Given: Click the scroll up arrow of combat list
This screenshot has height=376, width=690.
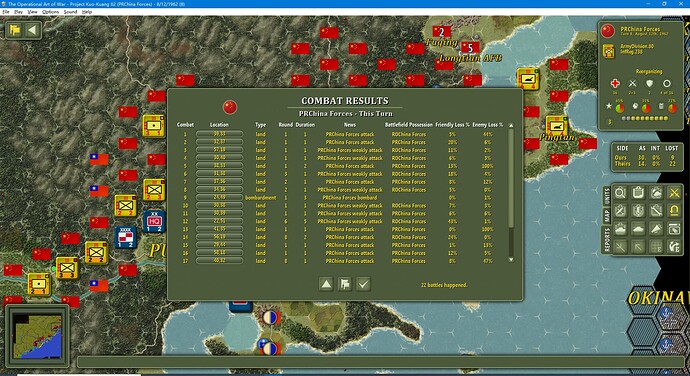Looking at the screenshot, I should [511, 125].
